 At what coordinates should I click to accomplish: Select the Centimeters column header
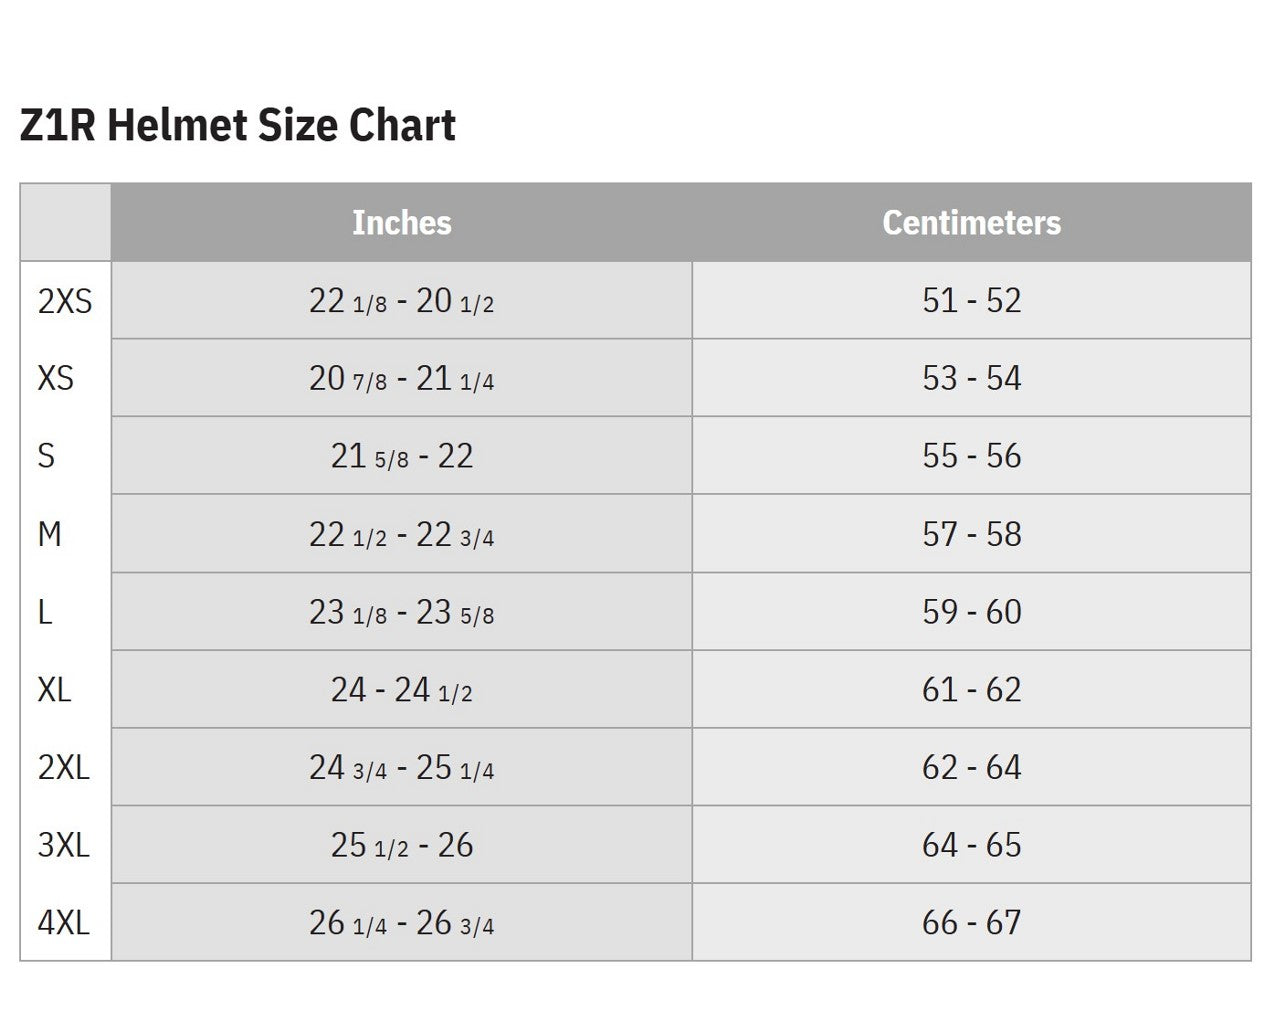[971, 222]
